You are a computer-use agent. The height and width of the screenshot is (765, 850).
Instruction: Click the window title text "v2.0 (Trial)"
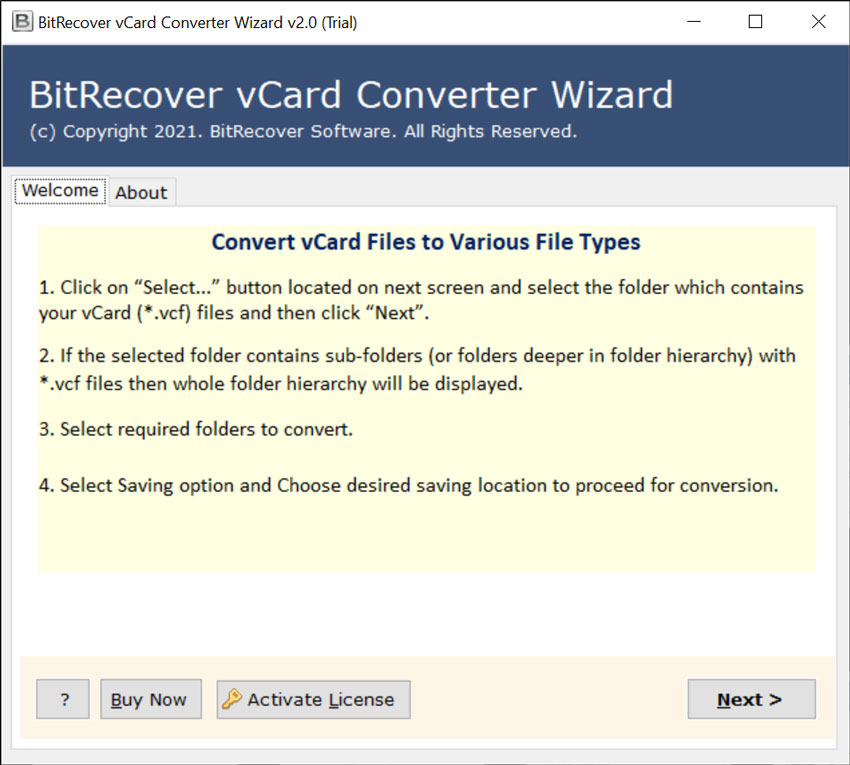322,23
